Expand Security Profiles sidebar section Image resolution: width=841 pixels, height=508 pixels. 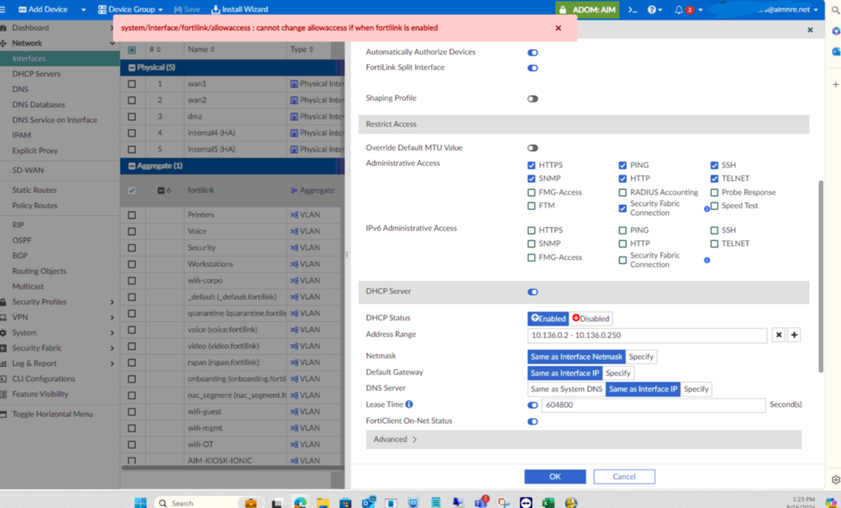(x=112, y=302)
